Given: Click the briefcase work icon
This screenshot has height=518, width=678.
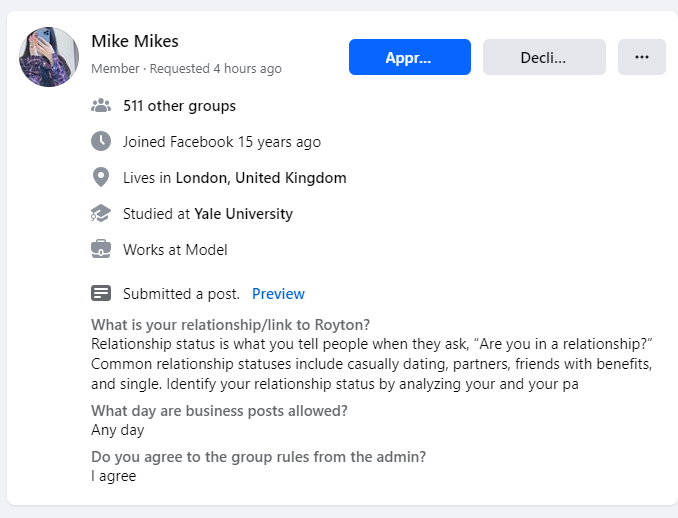Looking at the screenshot, I should coord(101,249).
